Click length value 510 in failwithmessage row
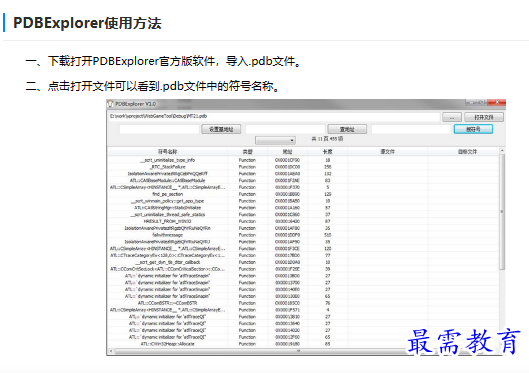The image size is (529, 373). pyautogui.click(x=327, y=235)
